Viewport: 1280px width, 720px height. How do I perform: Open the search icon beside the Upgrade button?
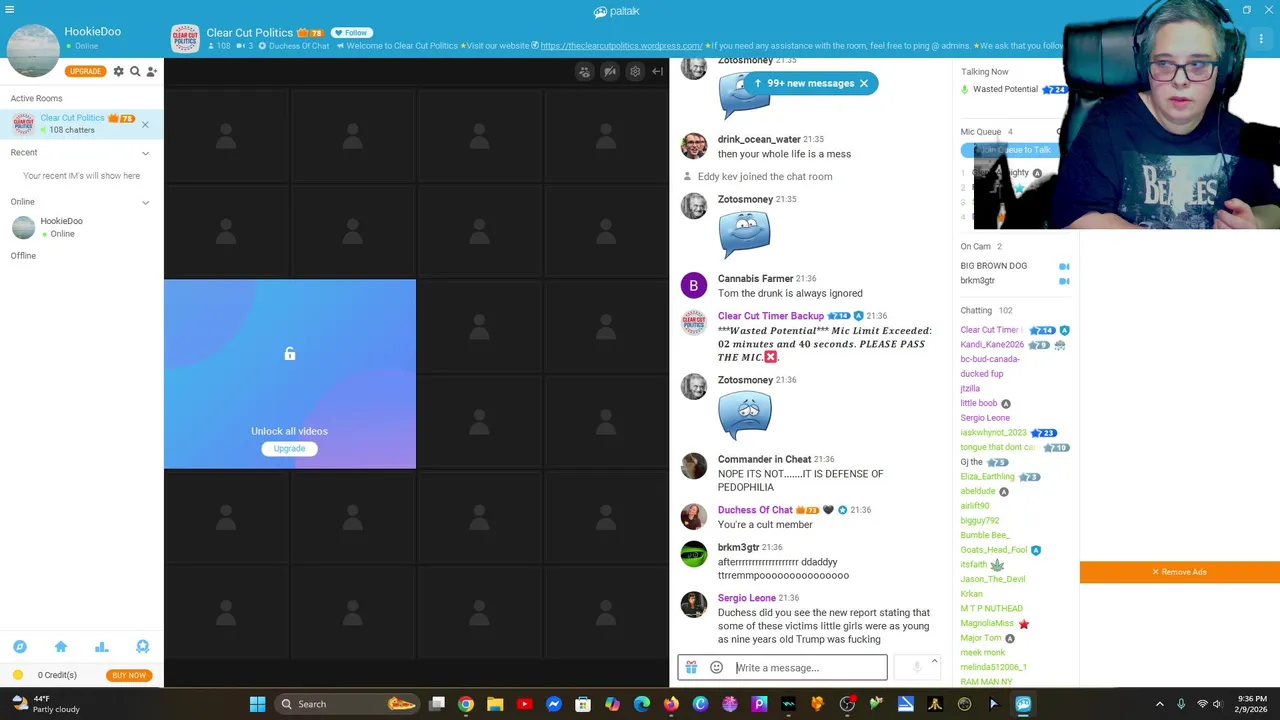click(135, 71)
